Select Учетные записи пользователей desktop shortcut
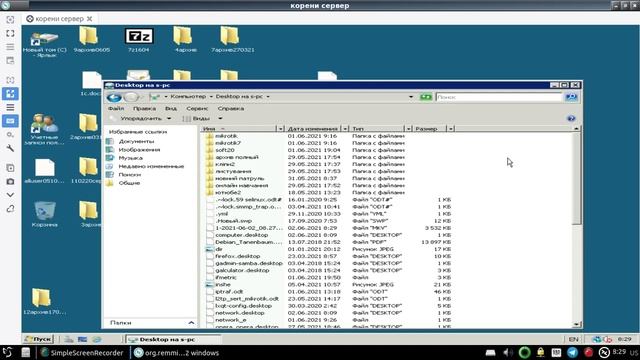Viewport: 640px width, 360px height. point(44,129)
